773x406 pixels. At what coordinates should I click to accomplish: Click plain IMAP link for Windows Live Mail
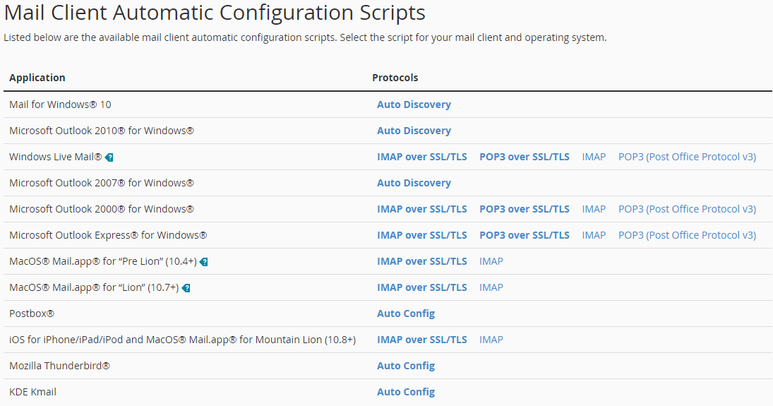tap(594, 157)
